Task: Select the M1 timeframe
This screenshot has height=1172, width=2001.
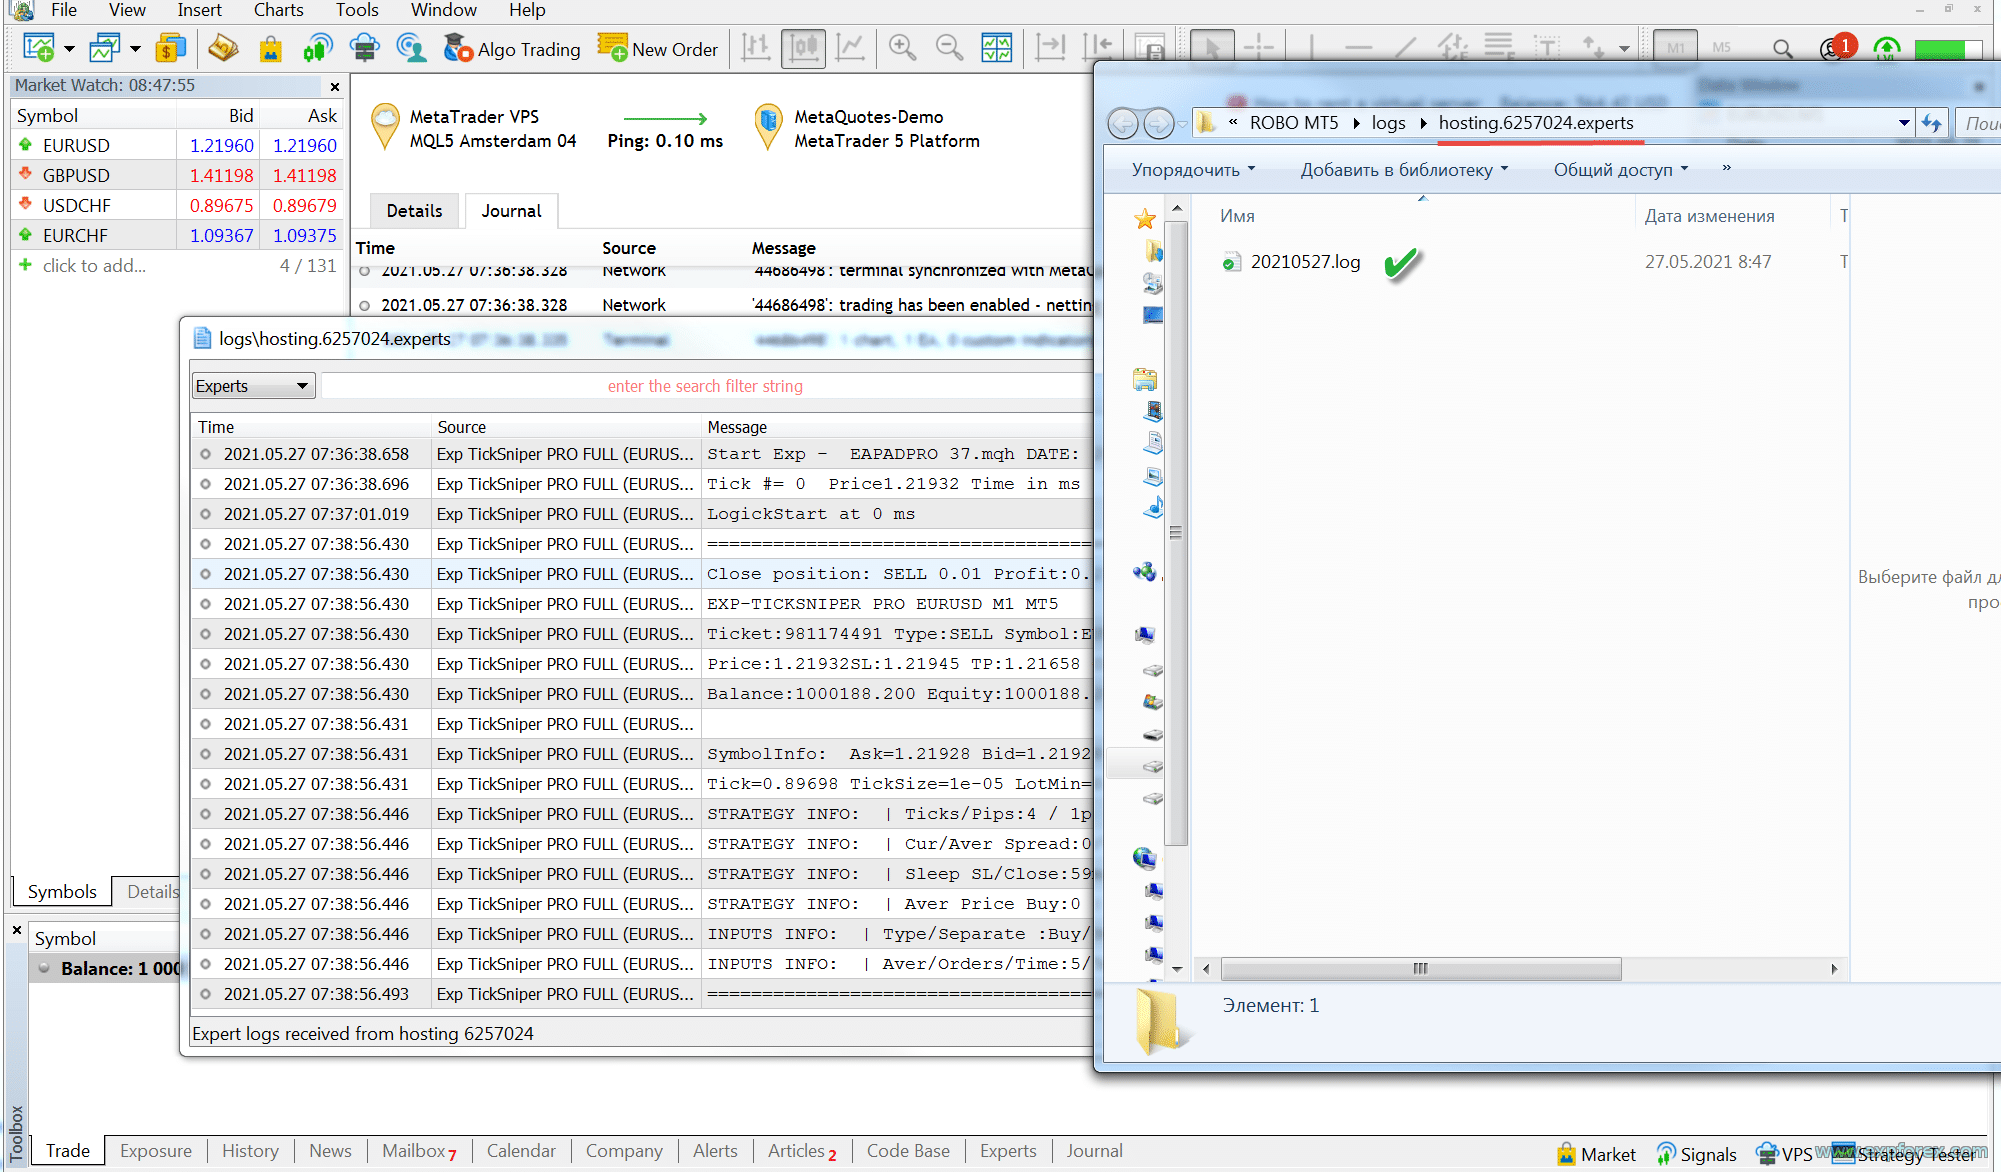Action: (1676, 47)
